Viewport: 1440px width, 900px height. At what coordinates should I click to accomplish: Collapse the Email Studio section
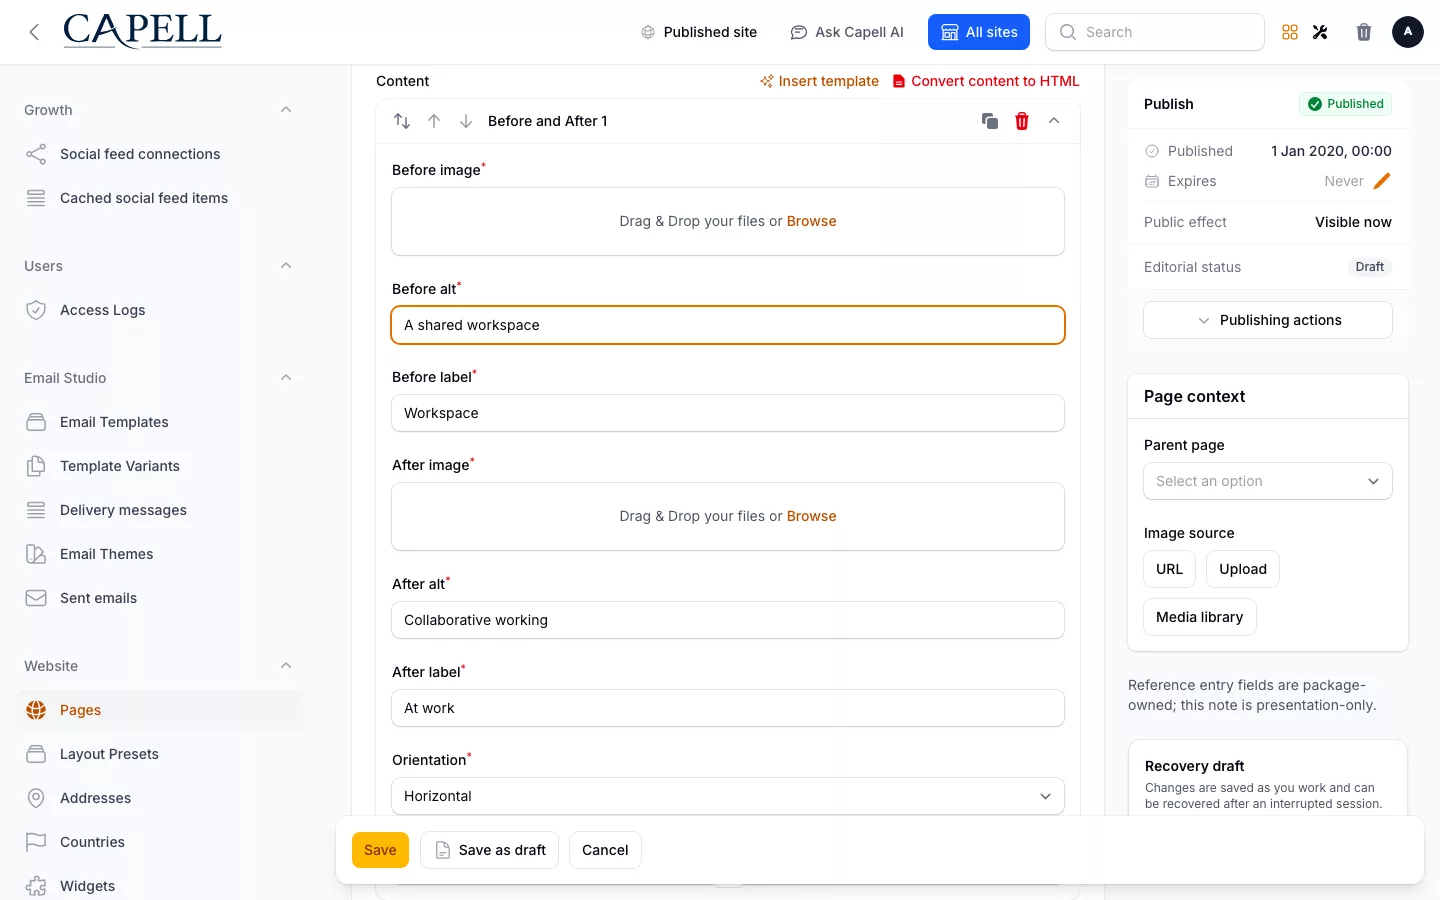pos(286,378)
